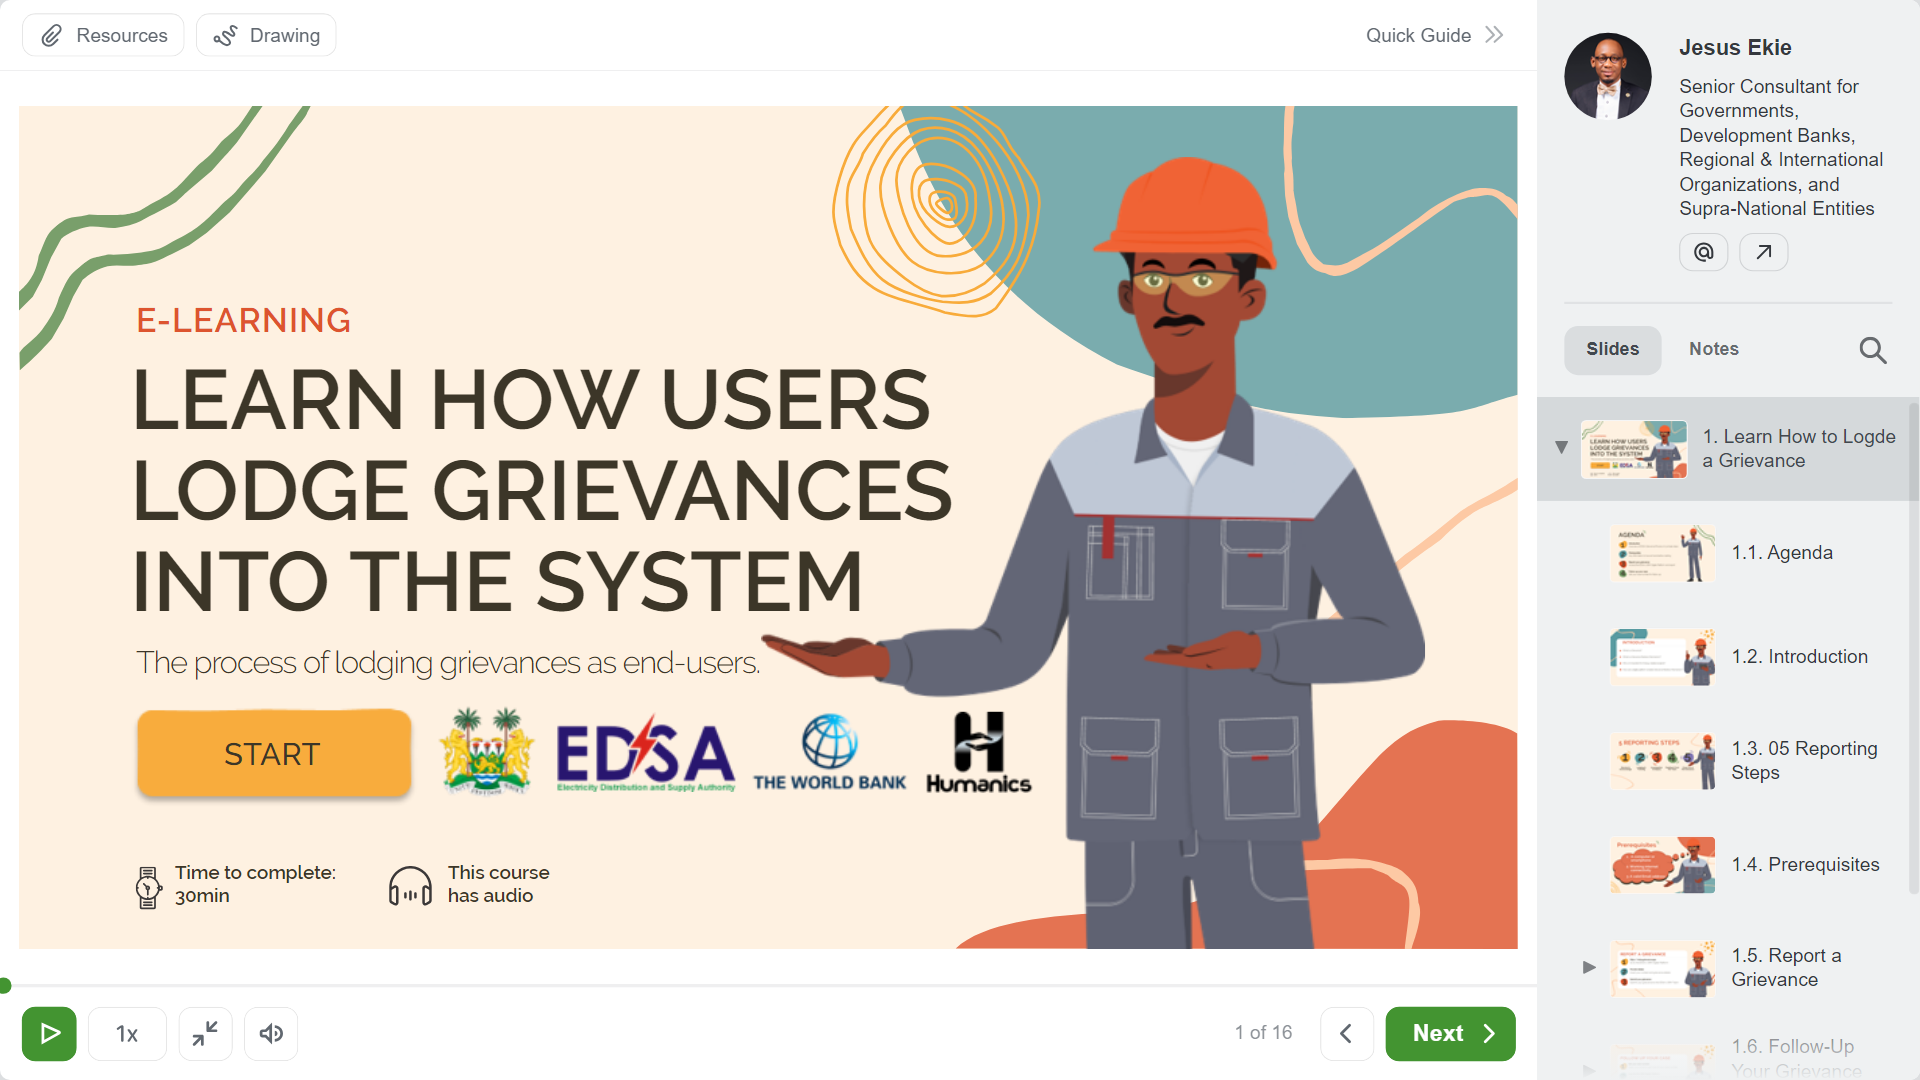Switch to the Slides tab
This screenshot has width=1920, height=1080.
tap(1612, 349)
